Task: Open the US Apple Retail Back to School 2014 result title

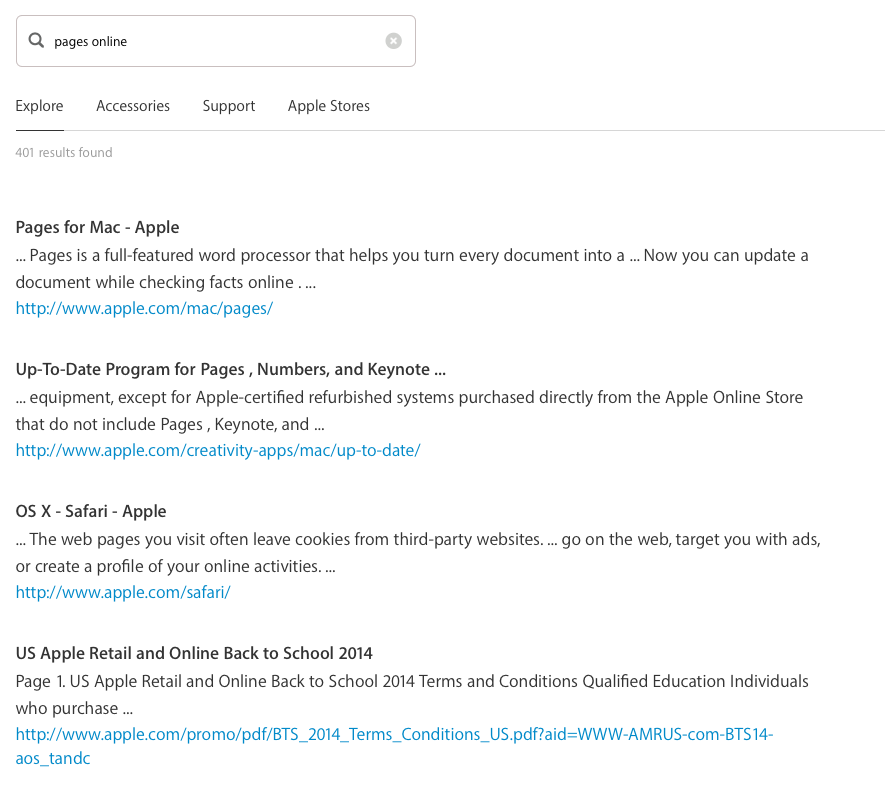Action: [194, 653]
